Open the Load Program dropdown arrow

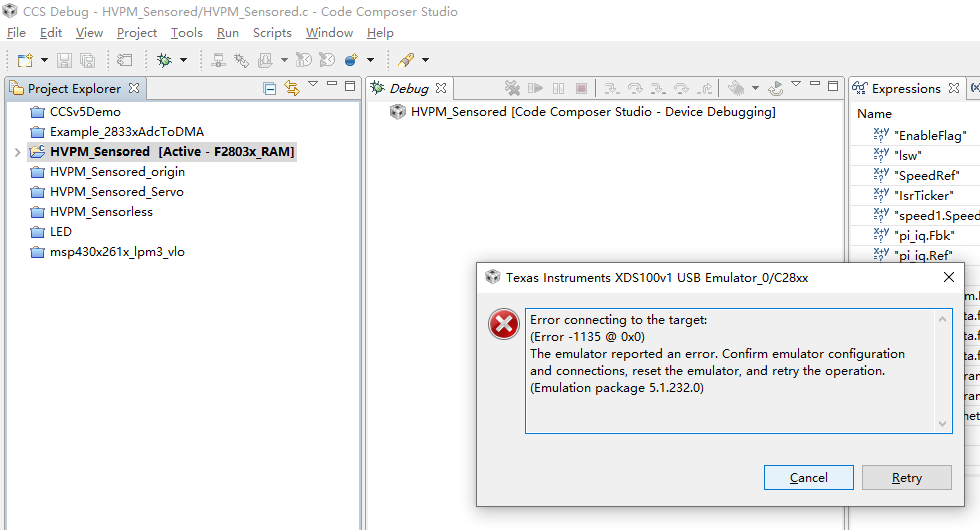(x=284, y=60)
